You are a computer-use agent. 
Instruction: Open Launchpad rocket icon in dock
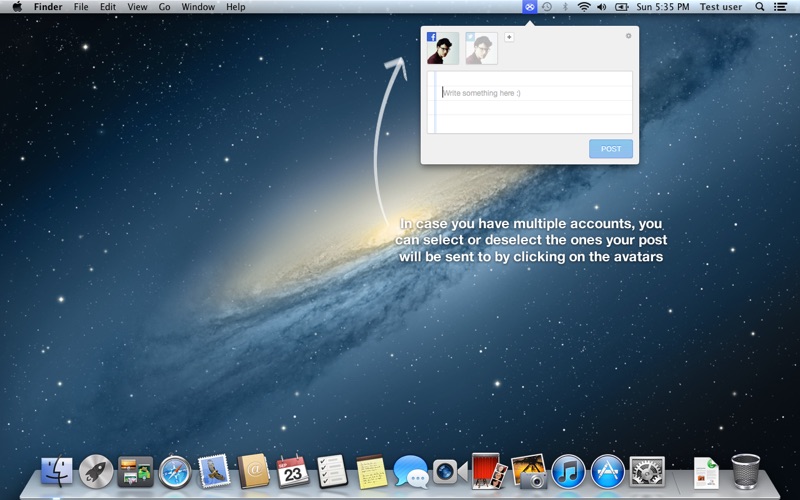[96, 471]
